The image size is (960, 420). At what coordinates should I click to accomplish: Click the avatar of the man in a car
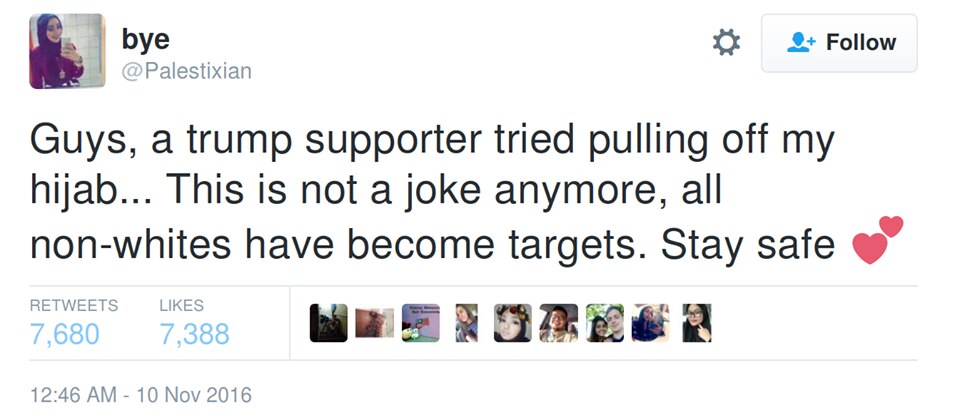point(558,322)
